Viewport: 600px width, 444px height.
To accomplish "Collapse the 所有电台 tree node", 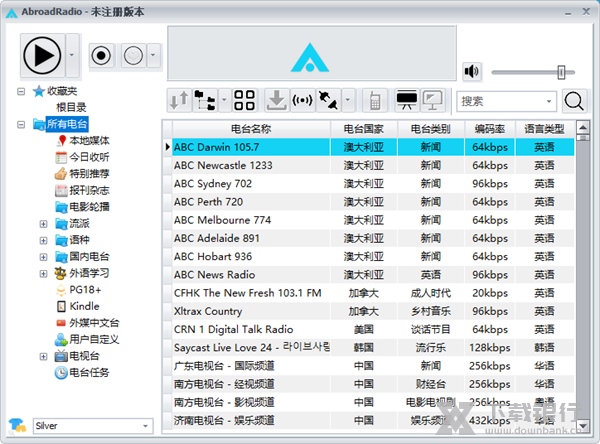I will pyautogui.click(x=21, y=124).
